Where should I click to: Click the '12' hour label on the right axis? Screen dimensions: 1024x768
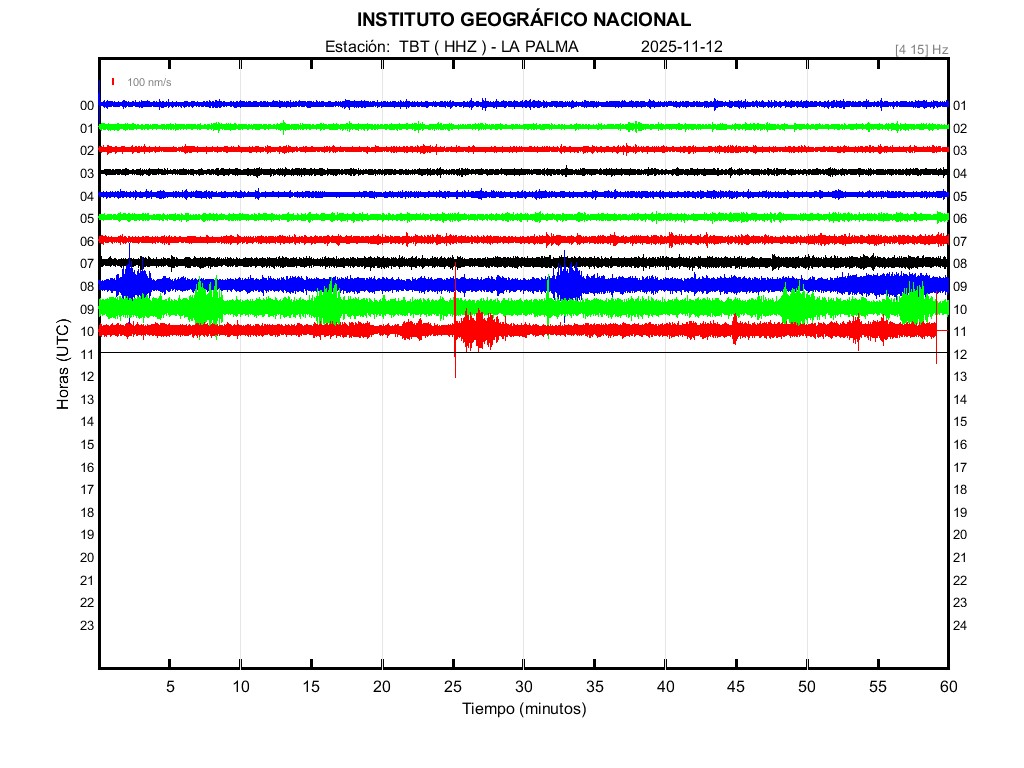coord(959,354)
